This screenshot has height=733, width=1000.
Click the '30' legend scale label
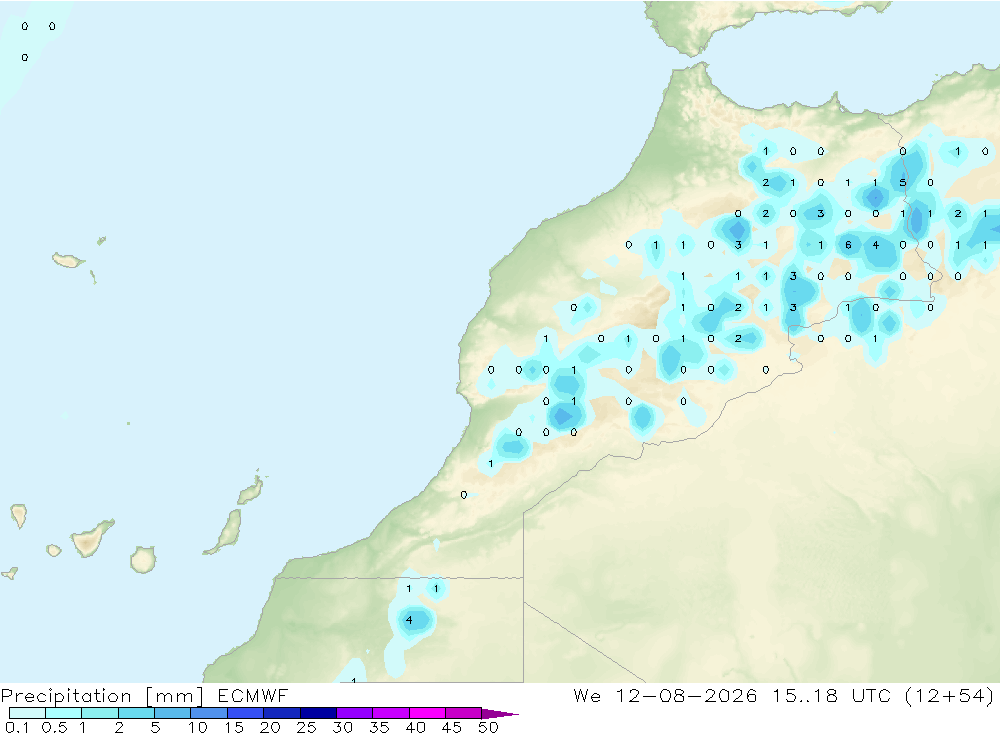tap(342, 727)
